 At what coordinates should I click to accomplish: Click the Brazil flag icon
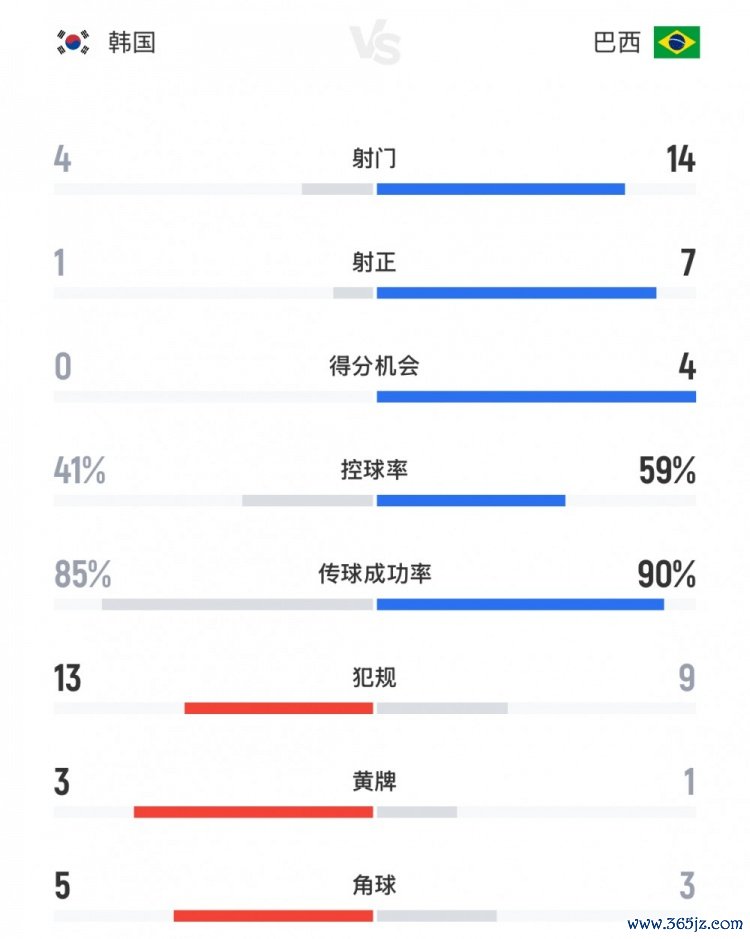(x=677, y=43)
